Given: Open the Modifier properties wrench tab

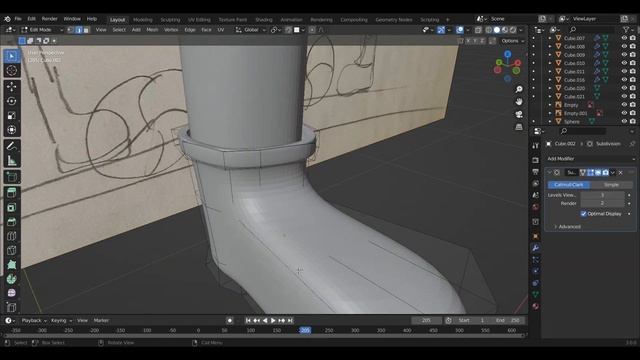Looking at the screenshot, I should [536, 248].
